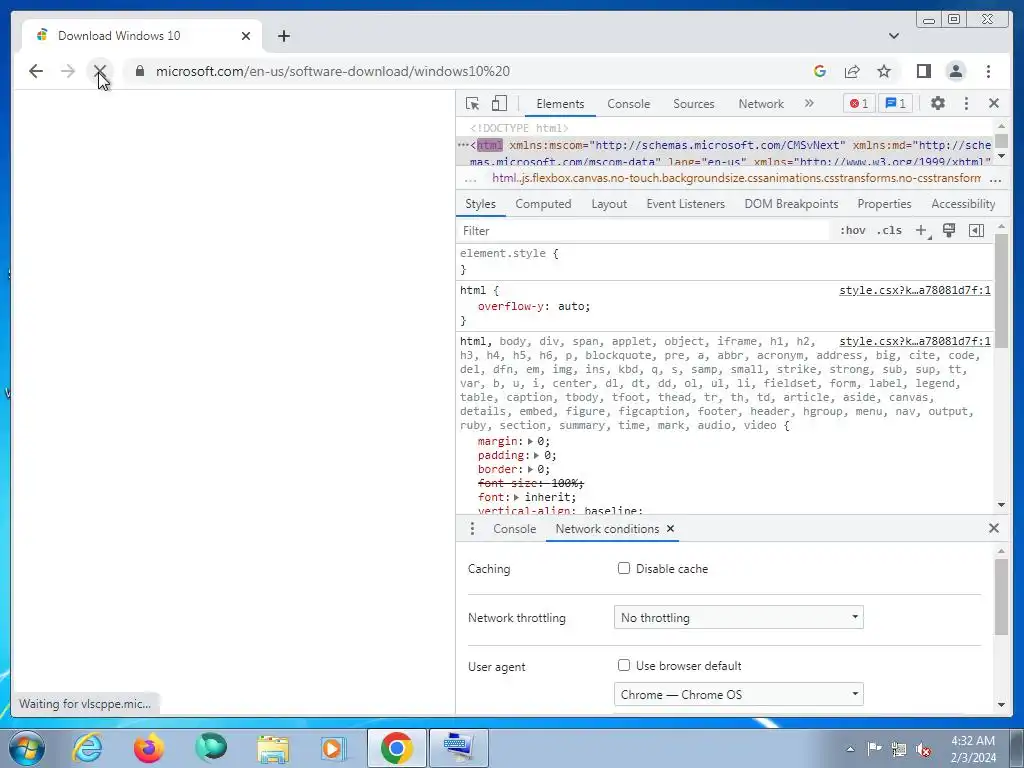
Task: Expand the border property triangle
Action: (x=530, y=469)
